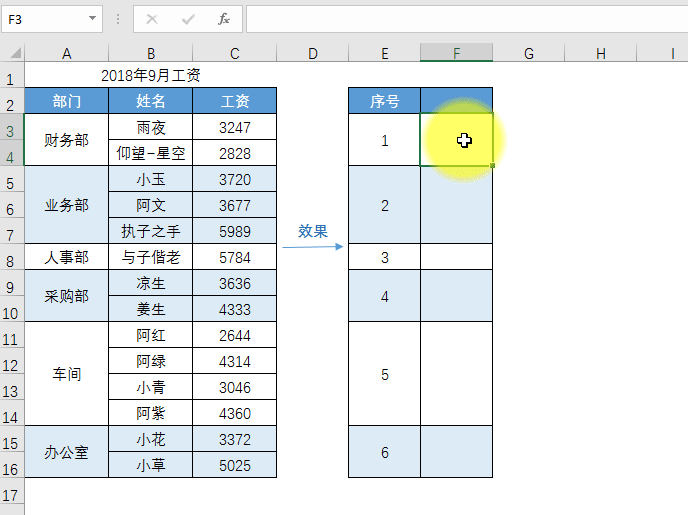Select merged sequence cell with 1

384,140
